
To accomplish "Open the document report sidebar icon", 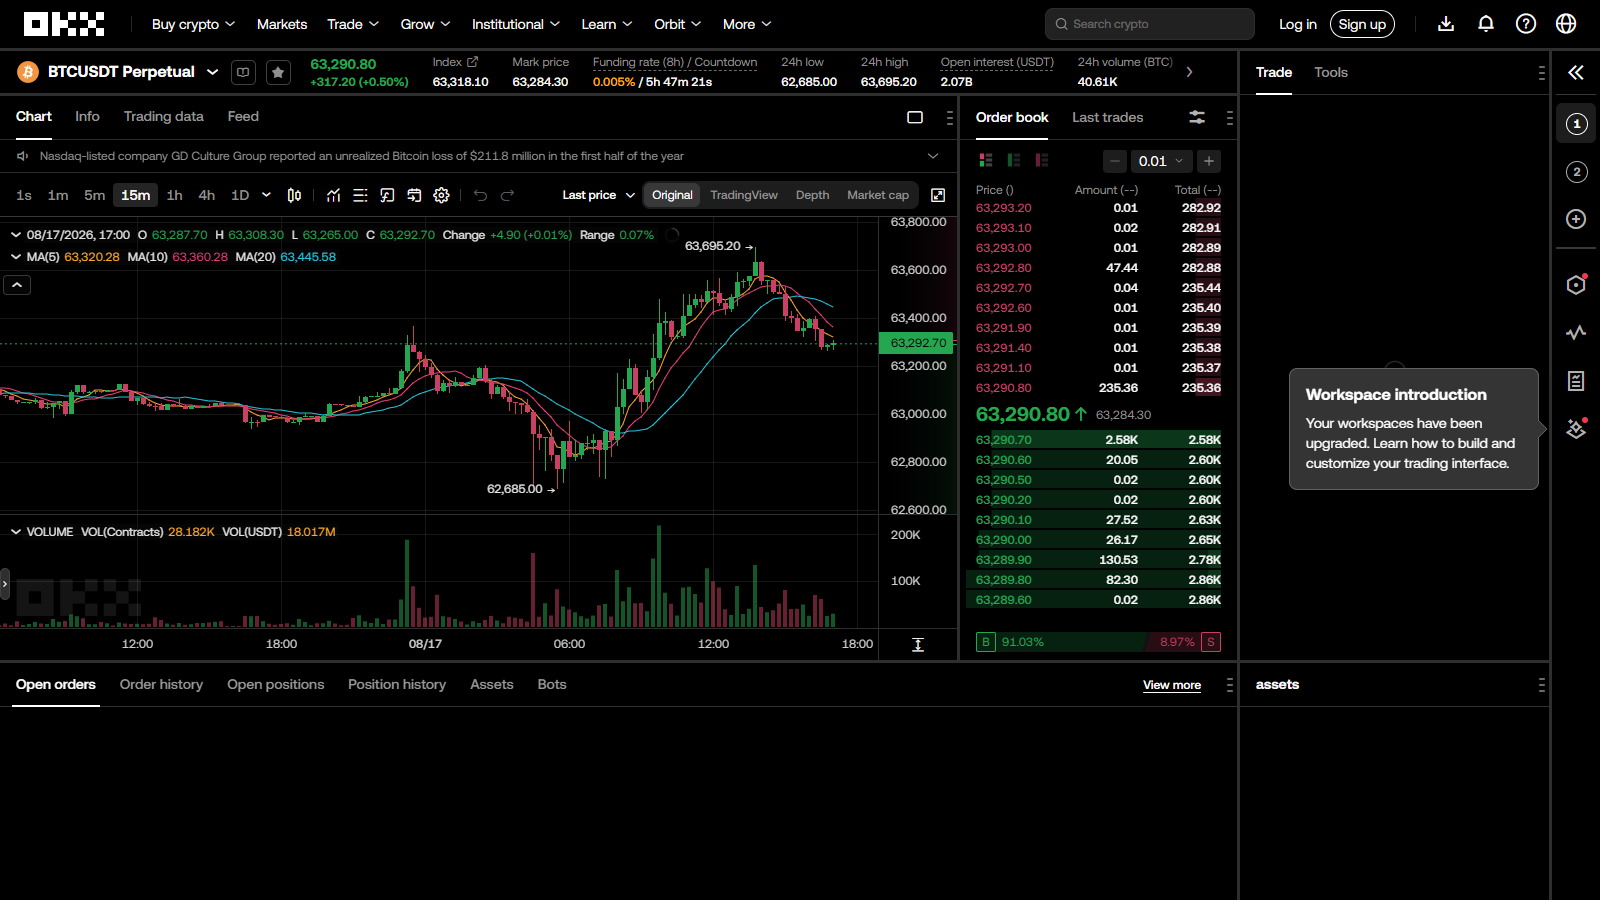I will tap(1576, 381).
